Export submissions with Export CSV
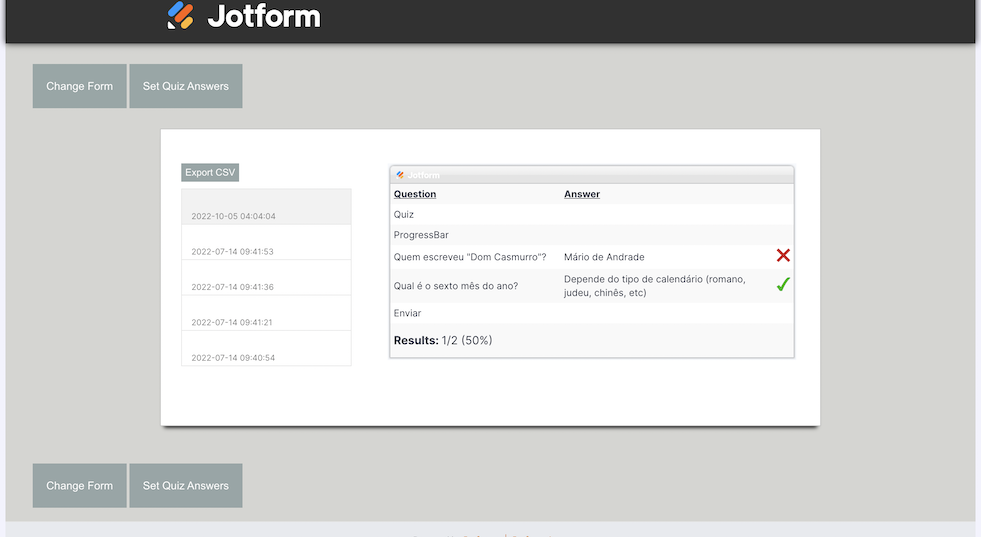Image resolution: width=981 pixels, height=537 pixels. point(210,172)
